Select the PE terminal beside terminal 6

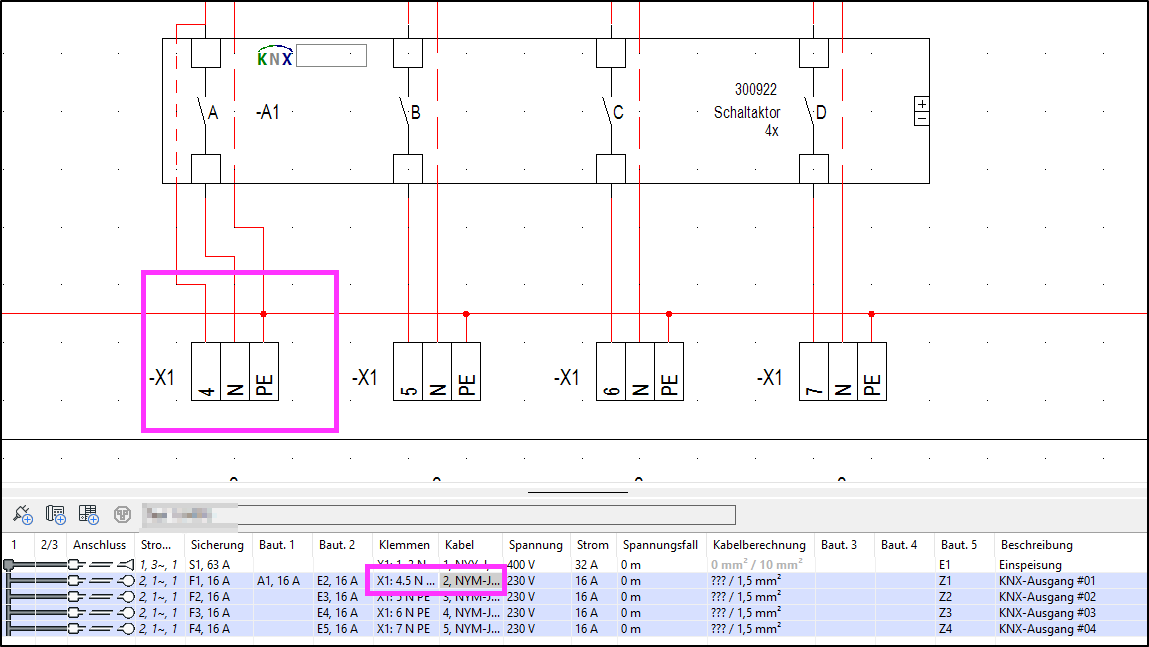pyautogui.click(x=668, y=371)
